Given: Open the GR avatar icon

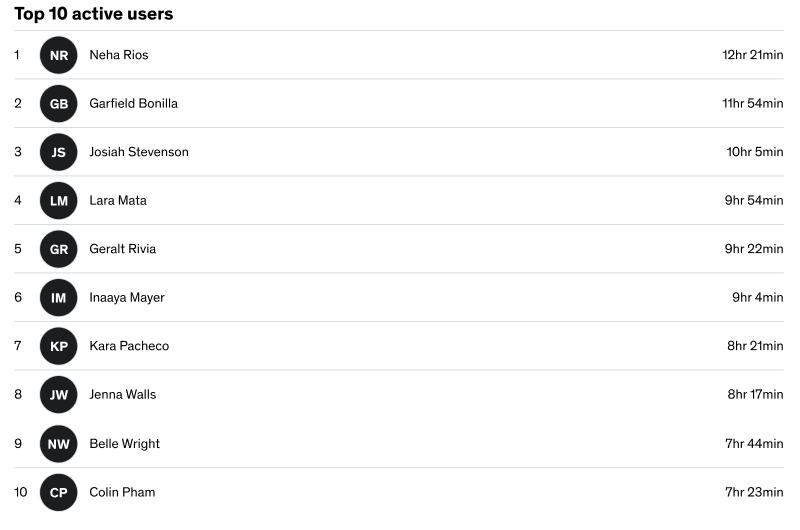Looking at the screenshot, I should [x=59, y=249].
